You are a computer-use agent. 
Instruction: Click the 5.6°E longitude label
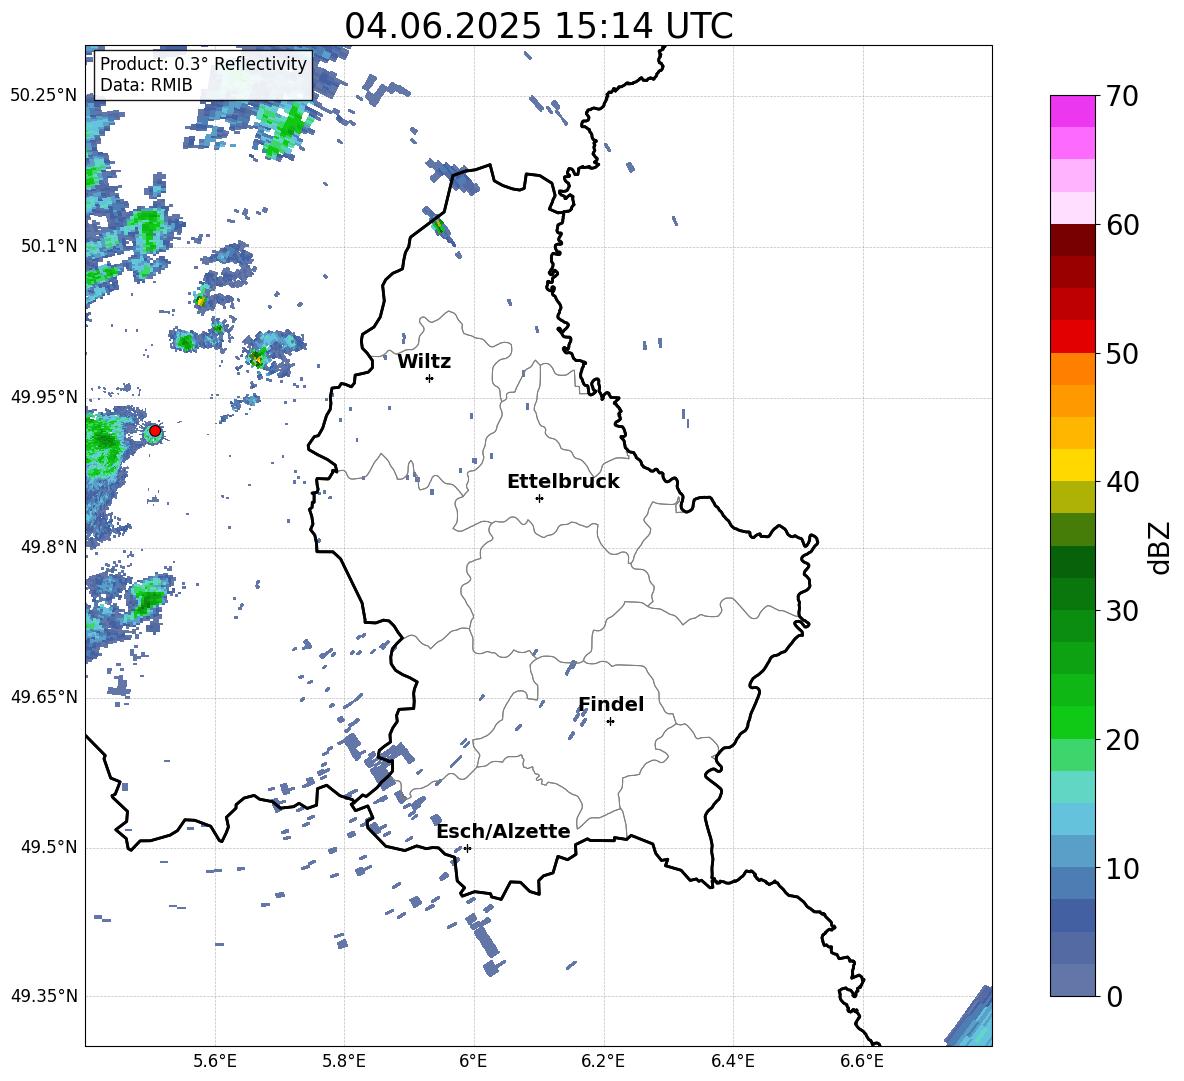(215, 1061)
